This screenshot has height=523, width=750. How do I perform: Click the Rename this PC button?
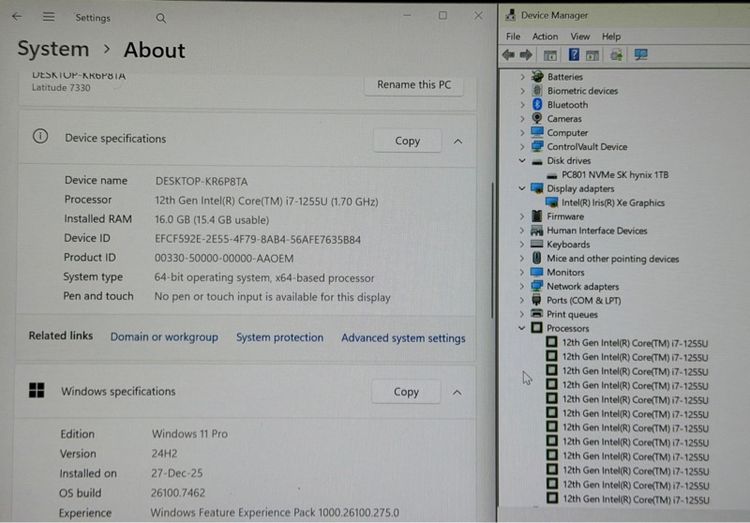coord(414,85)
